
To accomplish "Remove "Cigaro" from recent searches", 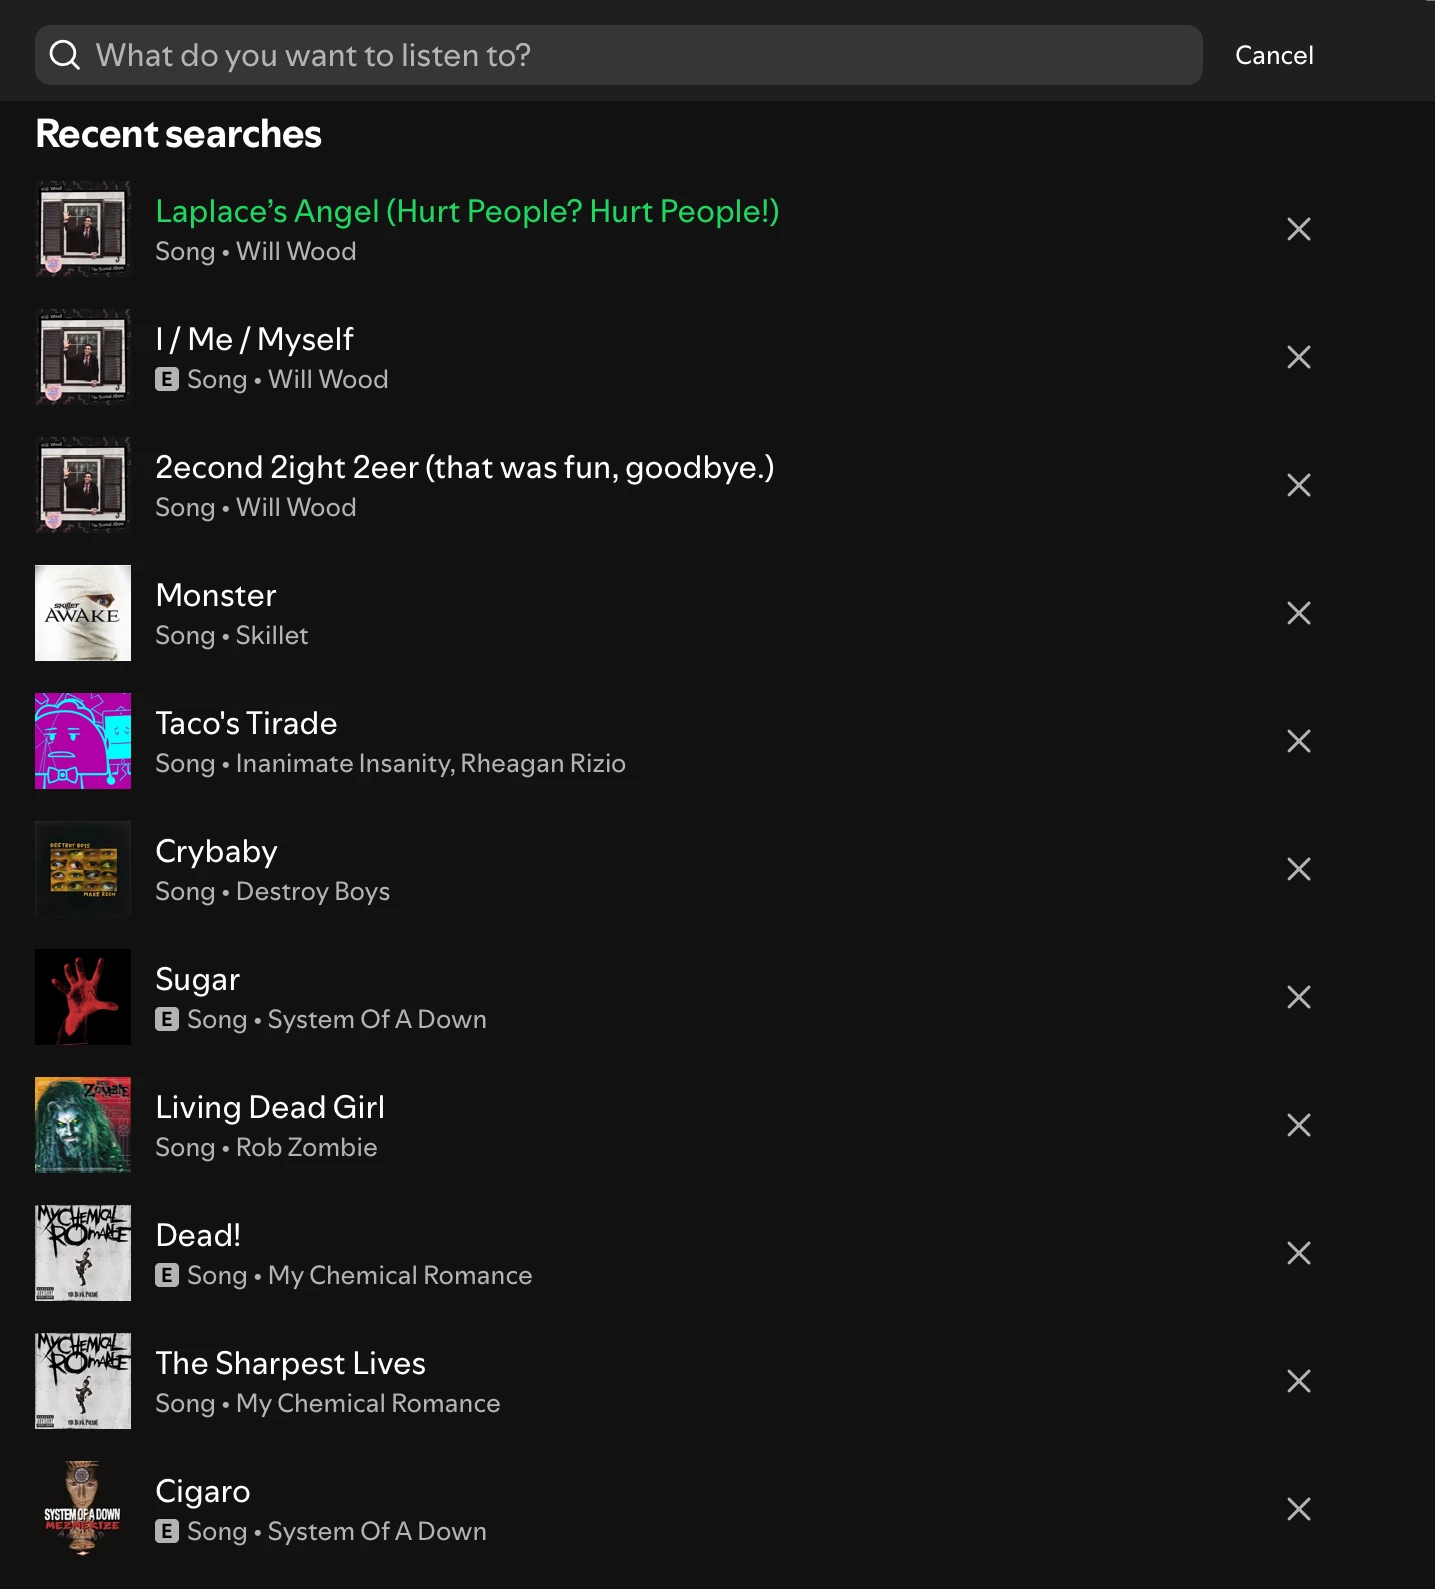I will [1298, 1509].
